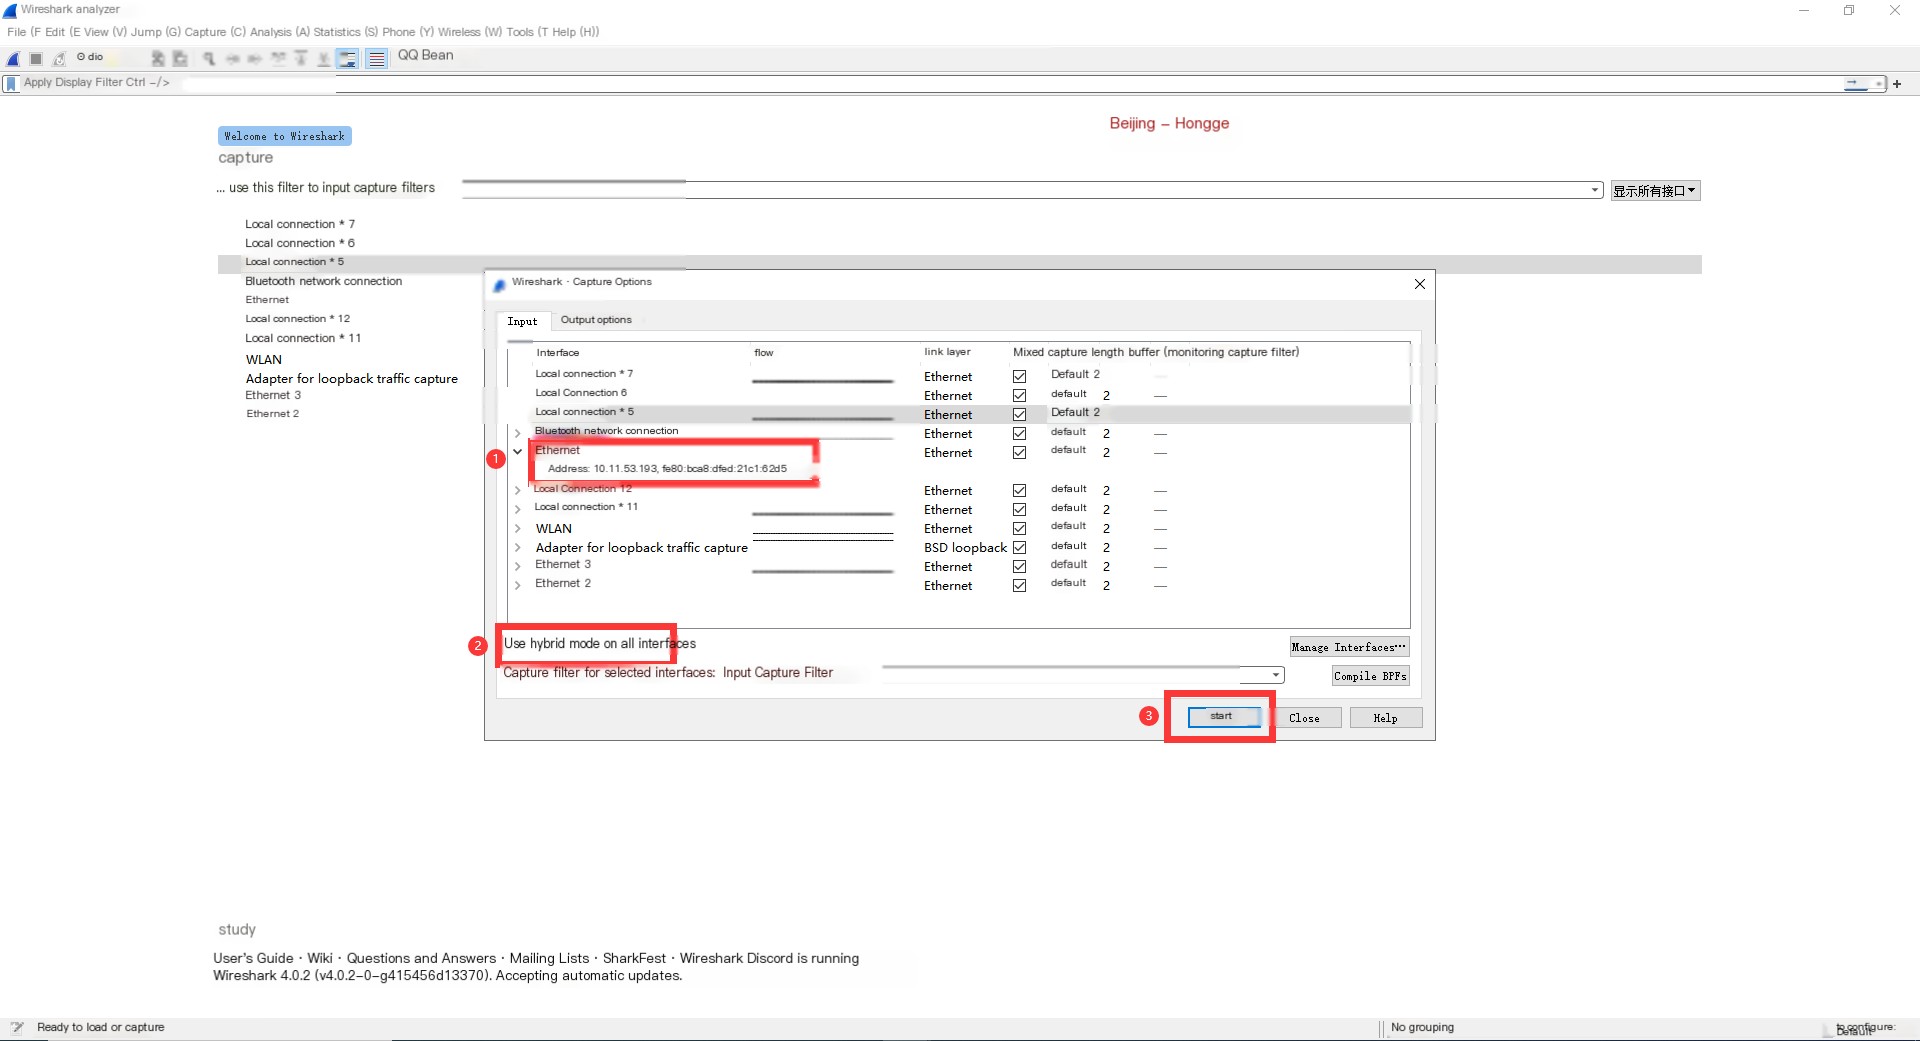Open dialog capture filter dropdown arrow
1920x1041 pixels.
[1275, 675]
